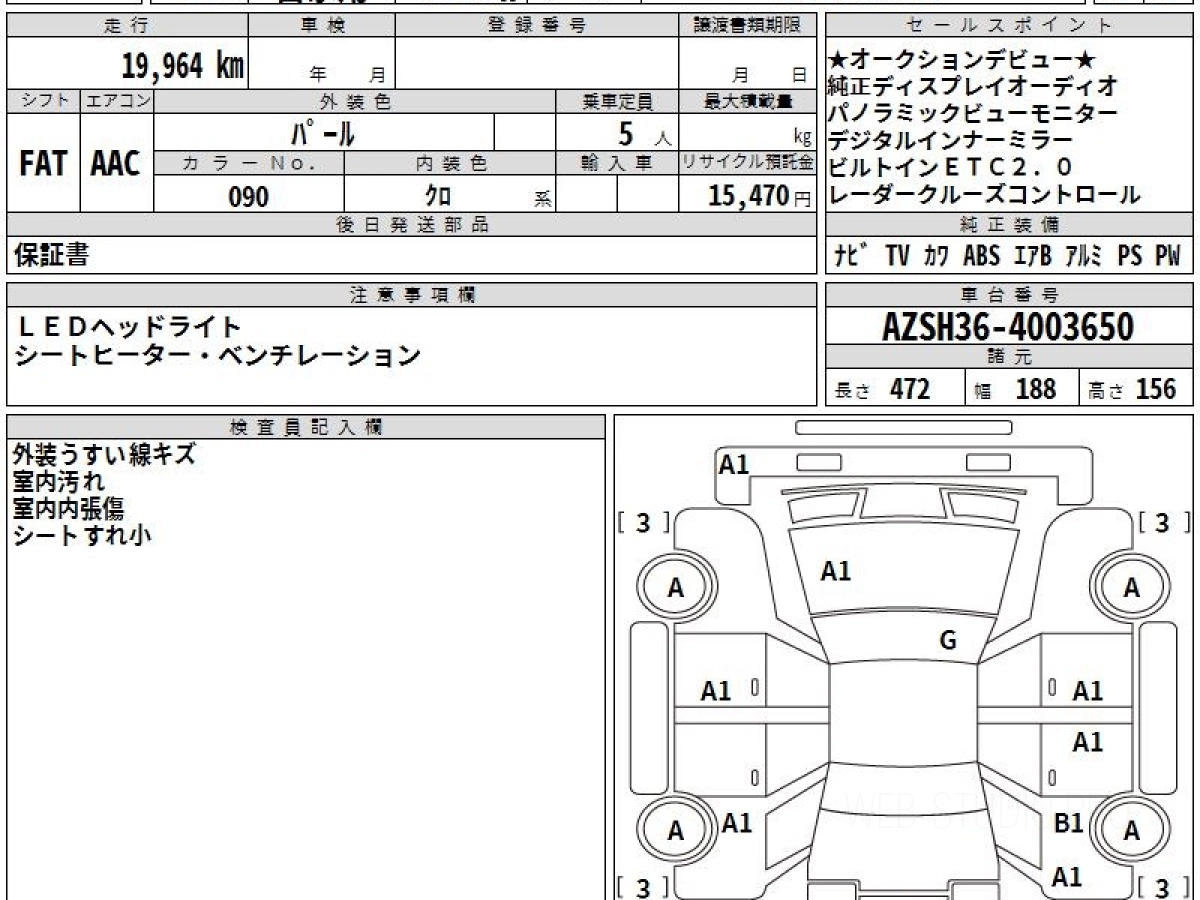Click the ★オークションデビュー★ line
The width and height of the screenshot is (1200, 900).
pos(963,61)
